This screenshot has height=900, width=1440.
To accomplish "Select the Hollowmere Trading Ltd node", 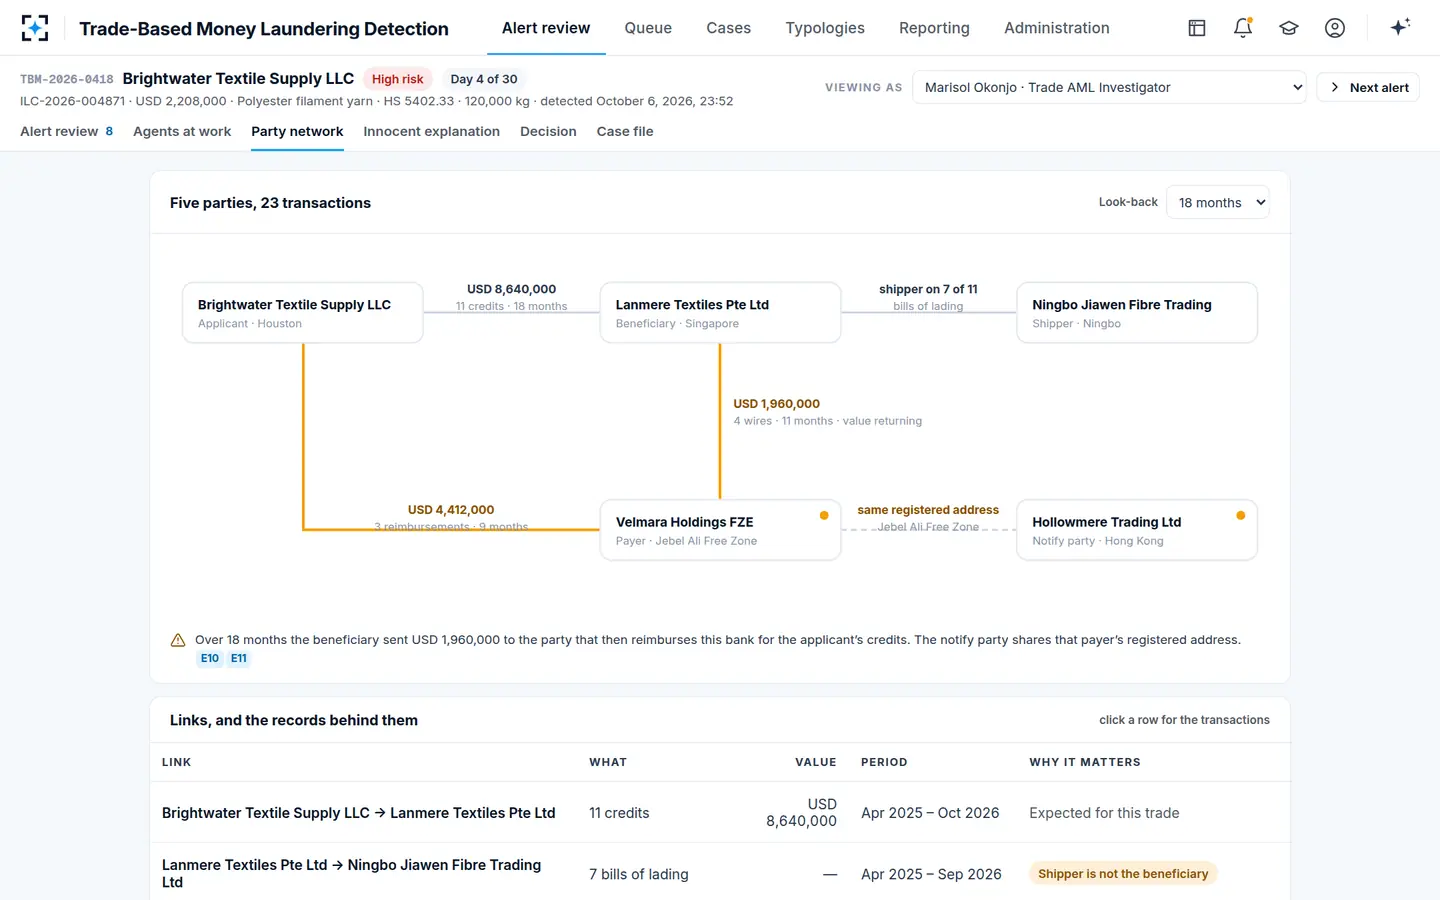I will tap(1137, 530).
